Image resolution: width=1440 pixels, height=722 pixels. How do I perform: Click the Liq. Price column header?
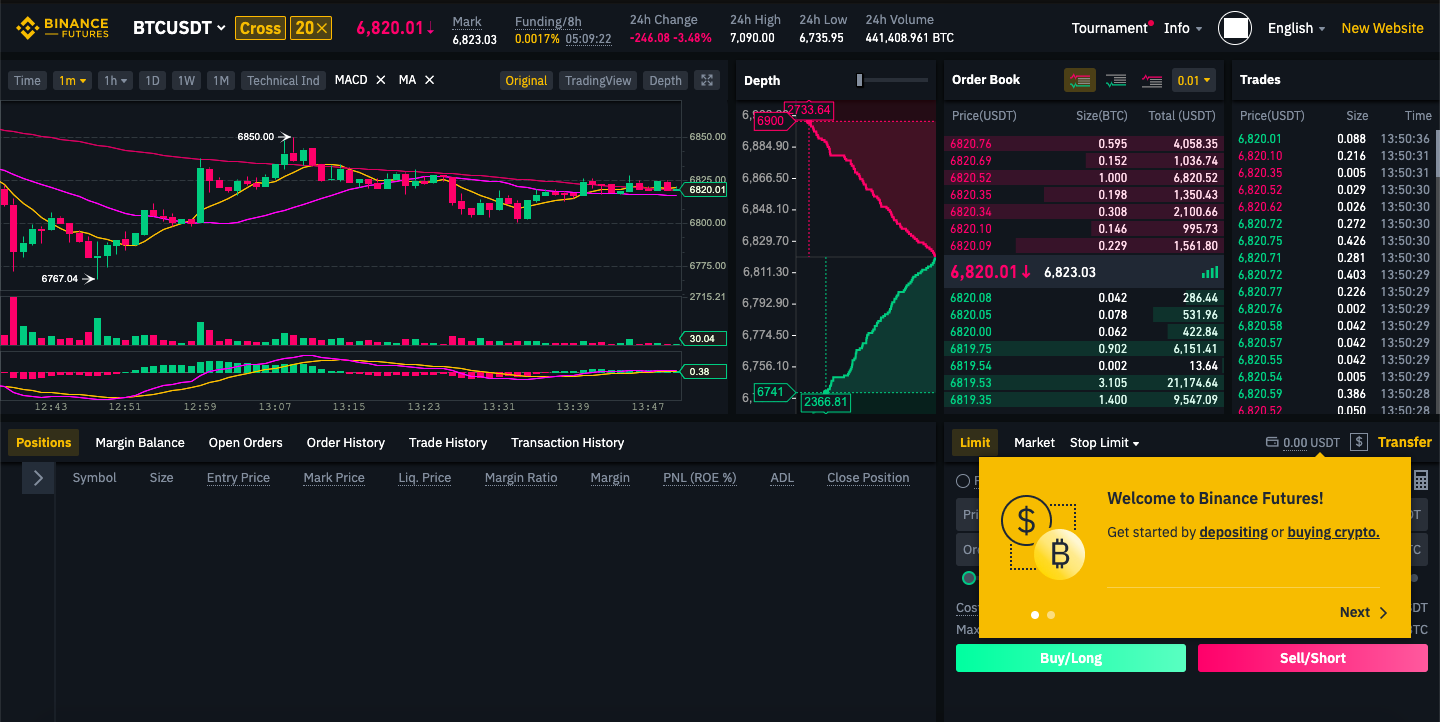click(425, 478)
